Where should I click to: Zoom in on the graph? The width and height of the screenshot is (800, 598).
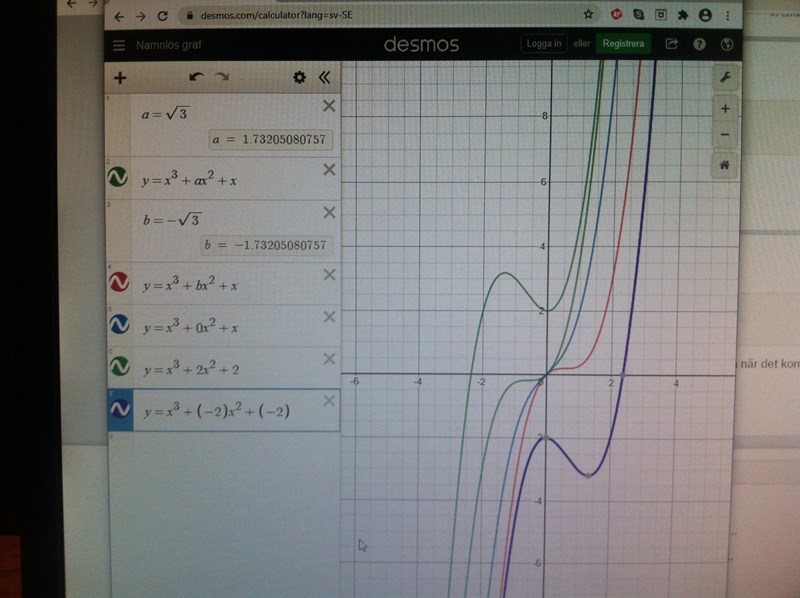click(x=725, y=108)
